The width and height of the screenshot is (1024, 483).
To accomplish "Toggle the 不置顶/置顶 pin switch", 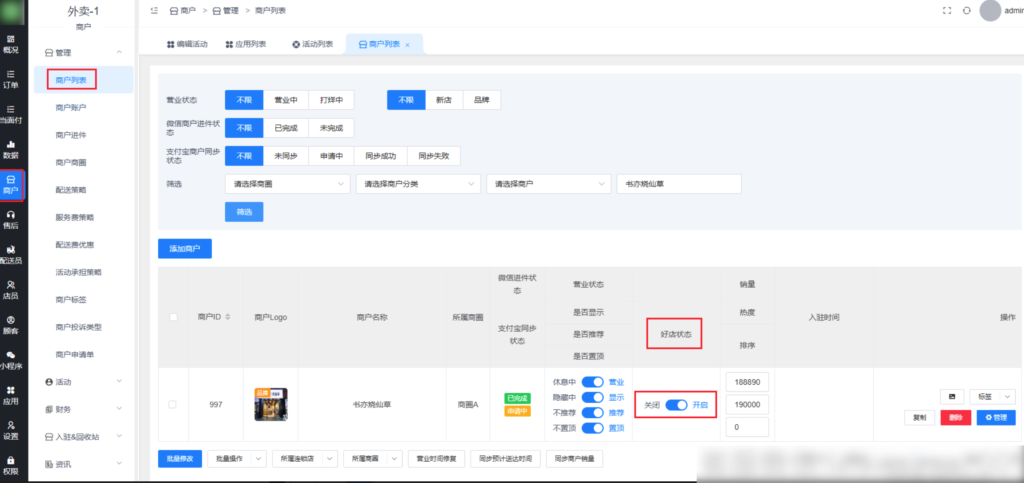I will (592, 428).
